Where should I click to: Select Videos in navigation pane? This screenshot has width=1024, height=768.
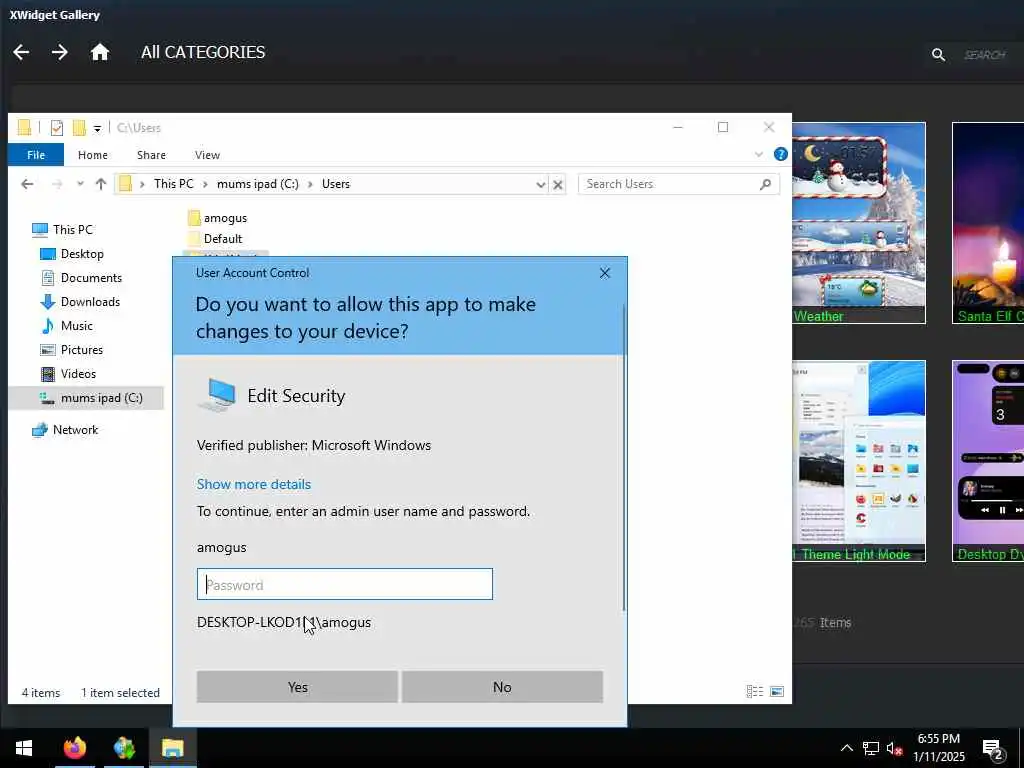pos(78,374)
